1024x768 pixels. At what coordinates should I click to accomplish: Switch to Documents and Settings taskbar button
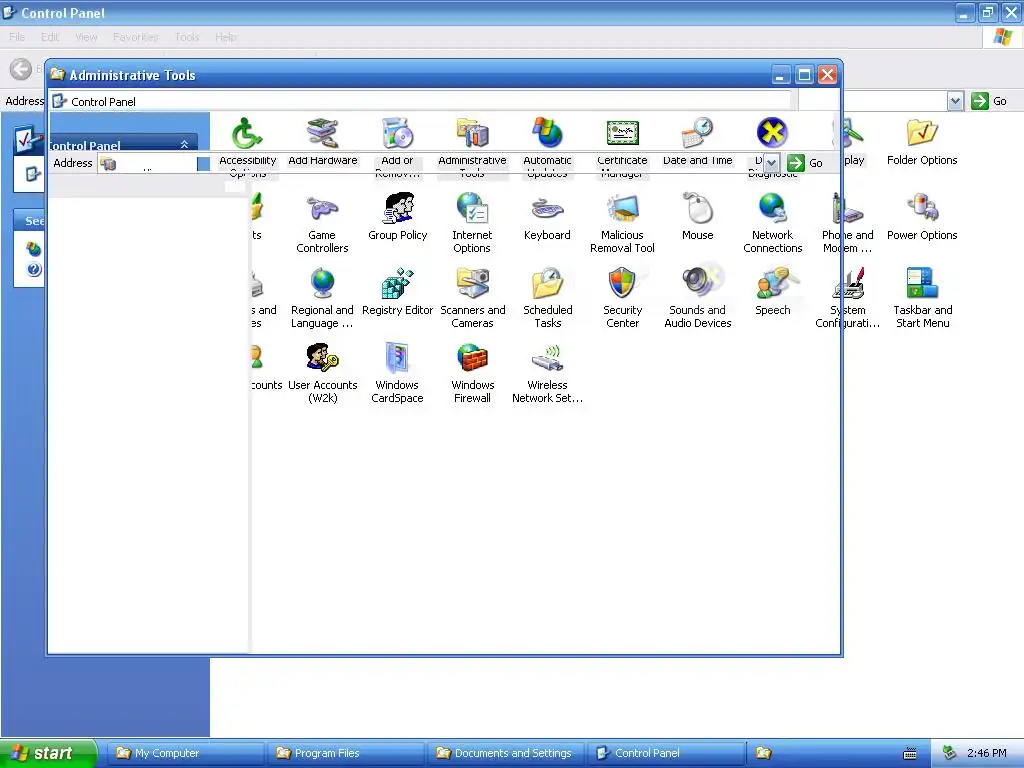506,753
